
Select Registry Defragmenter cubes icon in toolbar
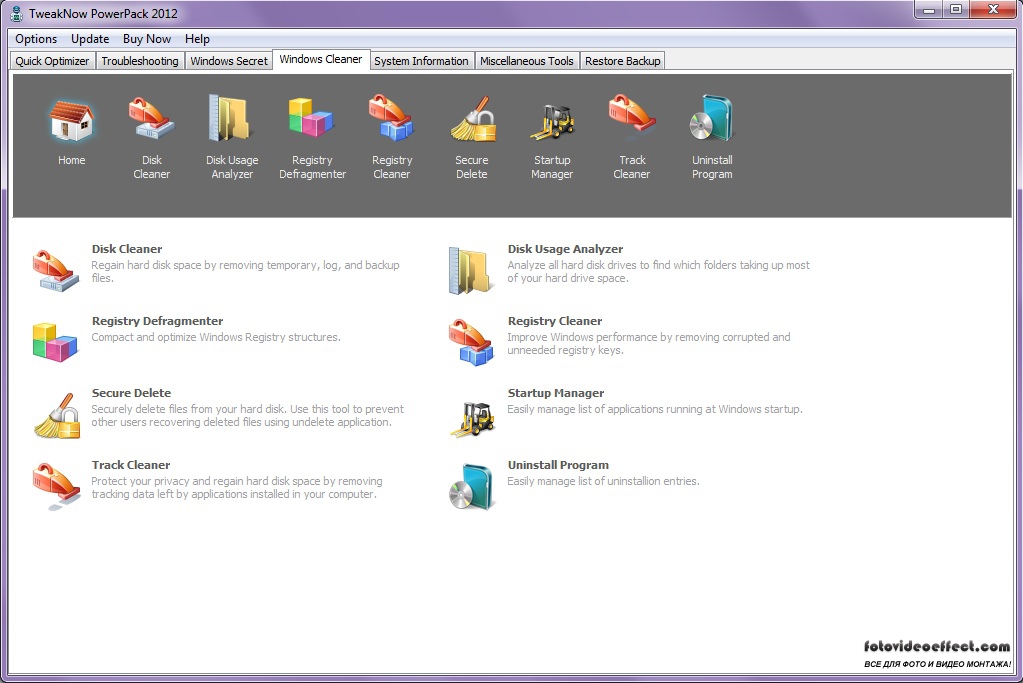tap(312, 118)
